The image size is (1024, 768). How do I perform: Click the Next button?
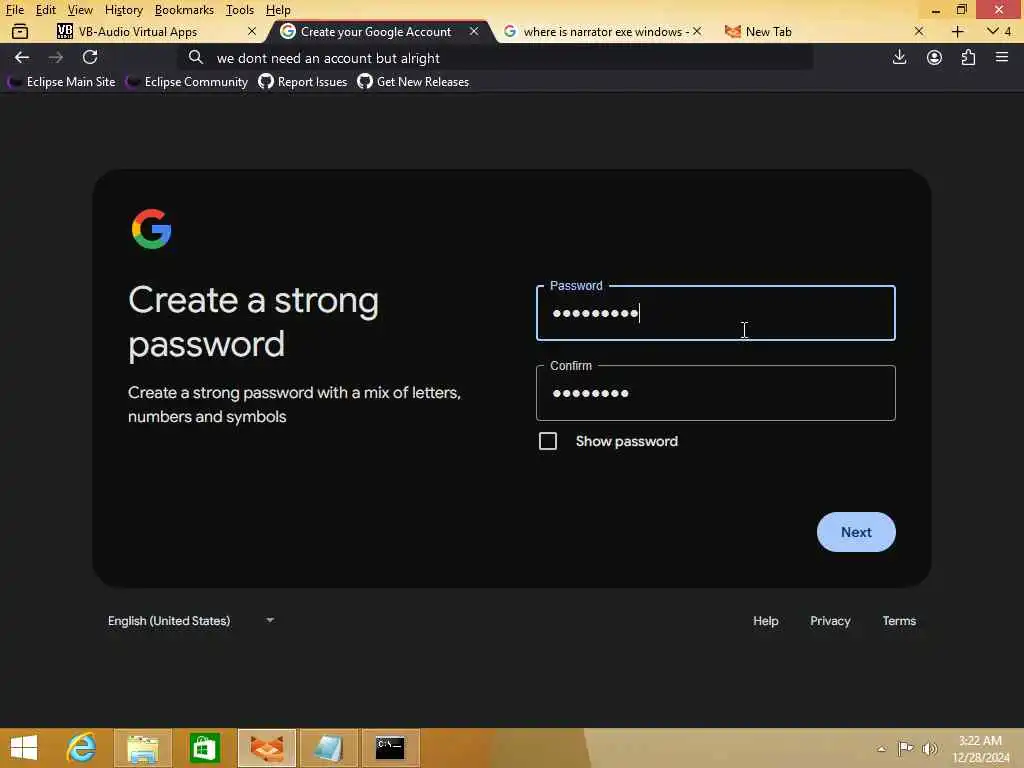(856, 532)
